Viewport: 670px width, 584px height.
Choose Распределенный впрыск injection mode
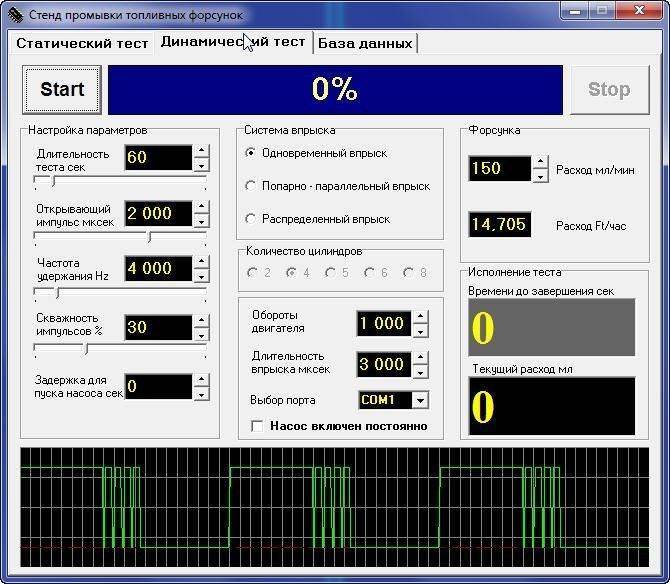click(251, 219)
